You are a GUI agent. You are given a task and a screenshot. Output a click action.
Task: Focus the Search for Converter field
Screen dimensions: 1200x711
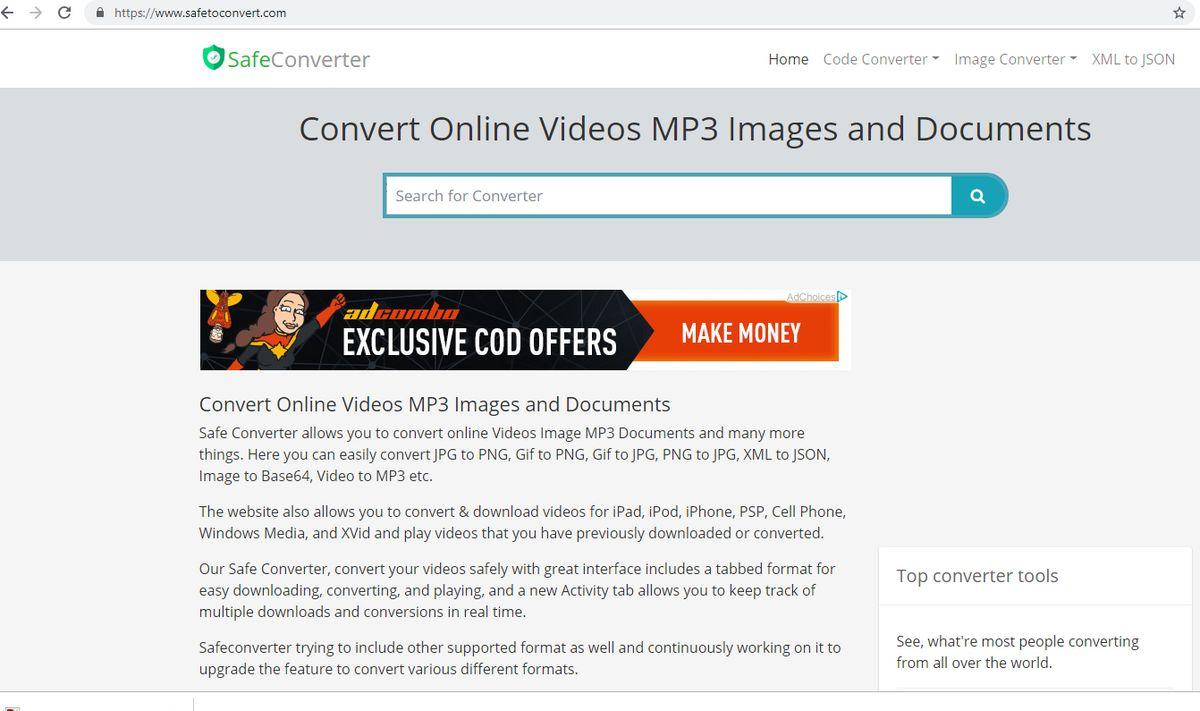(667, 196)
